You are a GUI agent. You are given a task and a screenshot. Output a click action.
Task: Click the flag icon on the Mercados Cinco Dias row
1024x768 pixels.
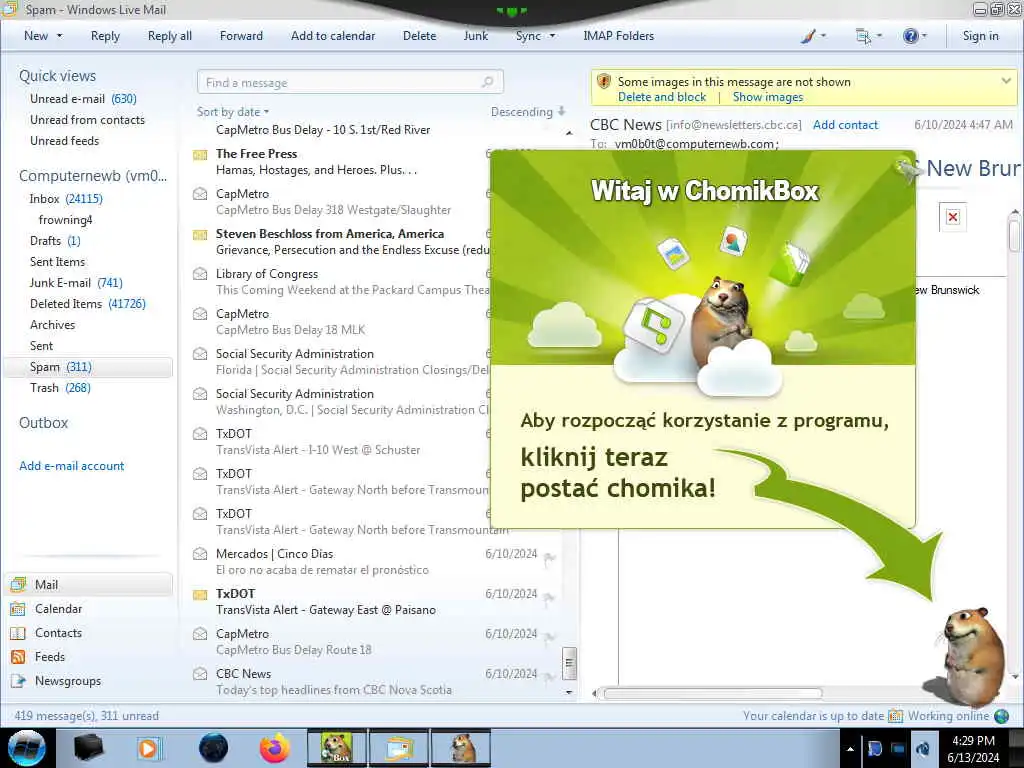click(550, 557)
